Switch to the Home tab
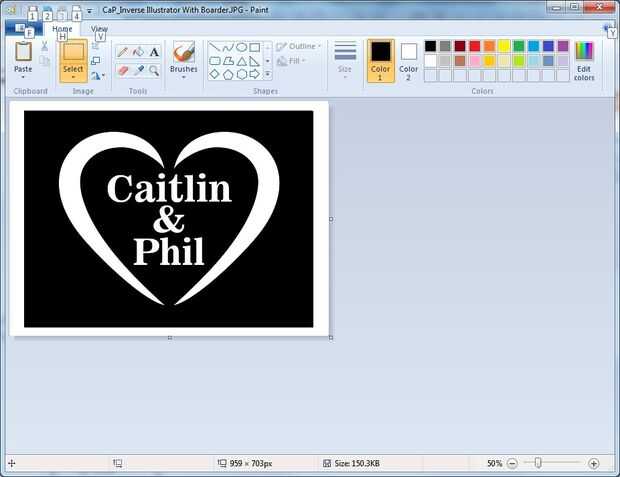620x477 pixels. point(62,29)
